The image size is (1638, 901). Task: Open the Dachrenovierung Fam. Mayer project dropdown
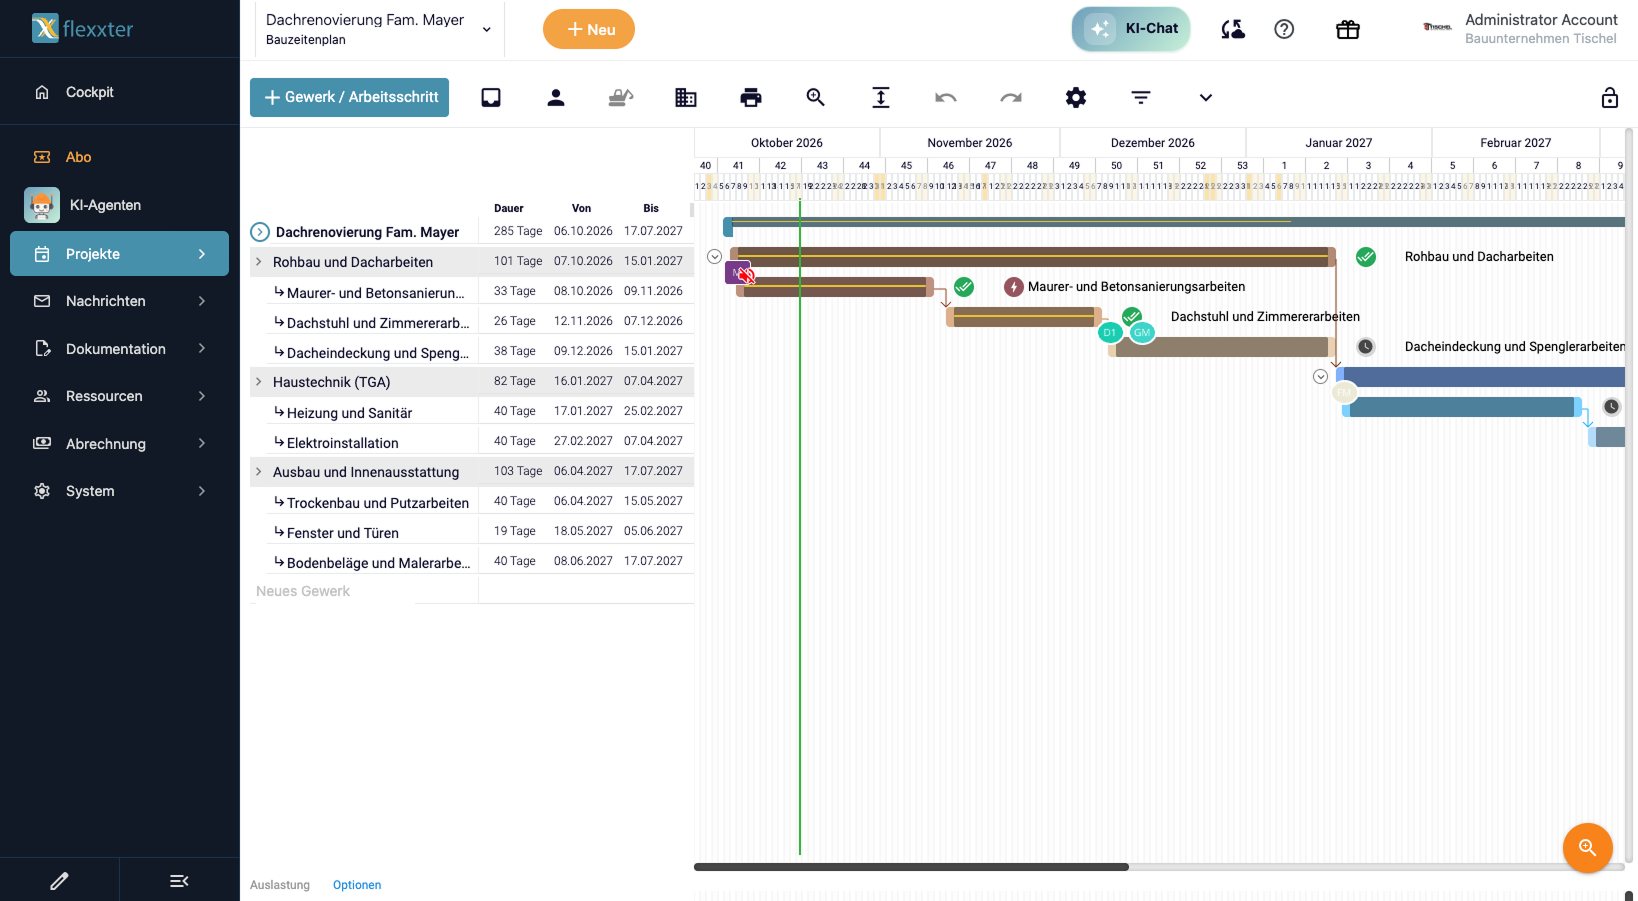[x=380, y=29]
